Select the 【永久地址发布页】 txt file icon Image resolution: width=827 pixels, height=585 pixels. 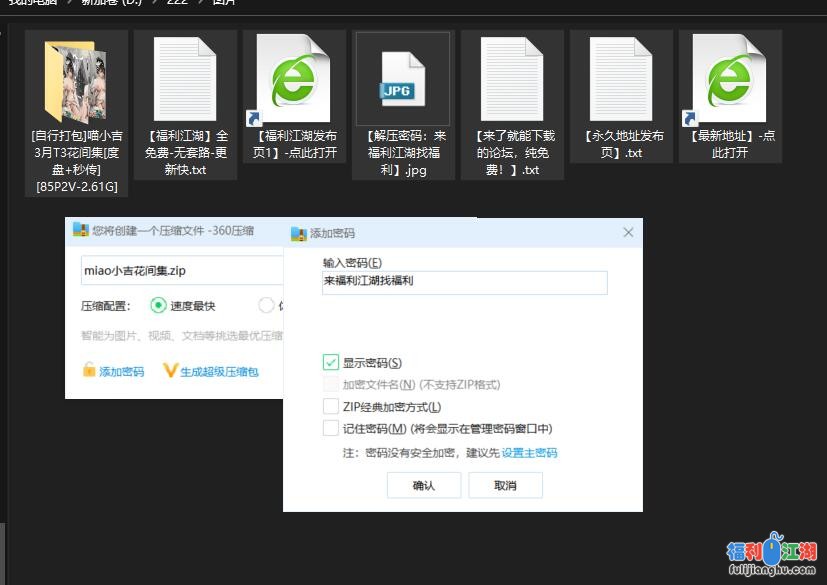621,79
